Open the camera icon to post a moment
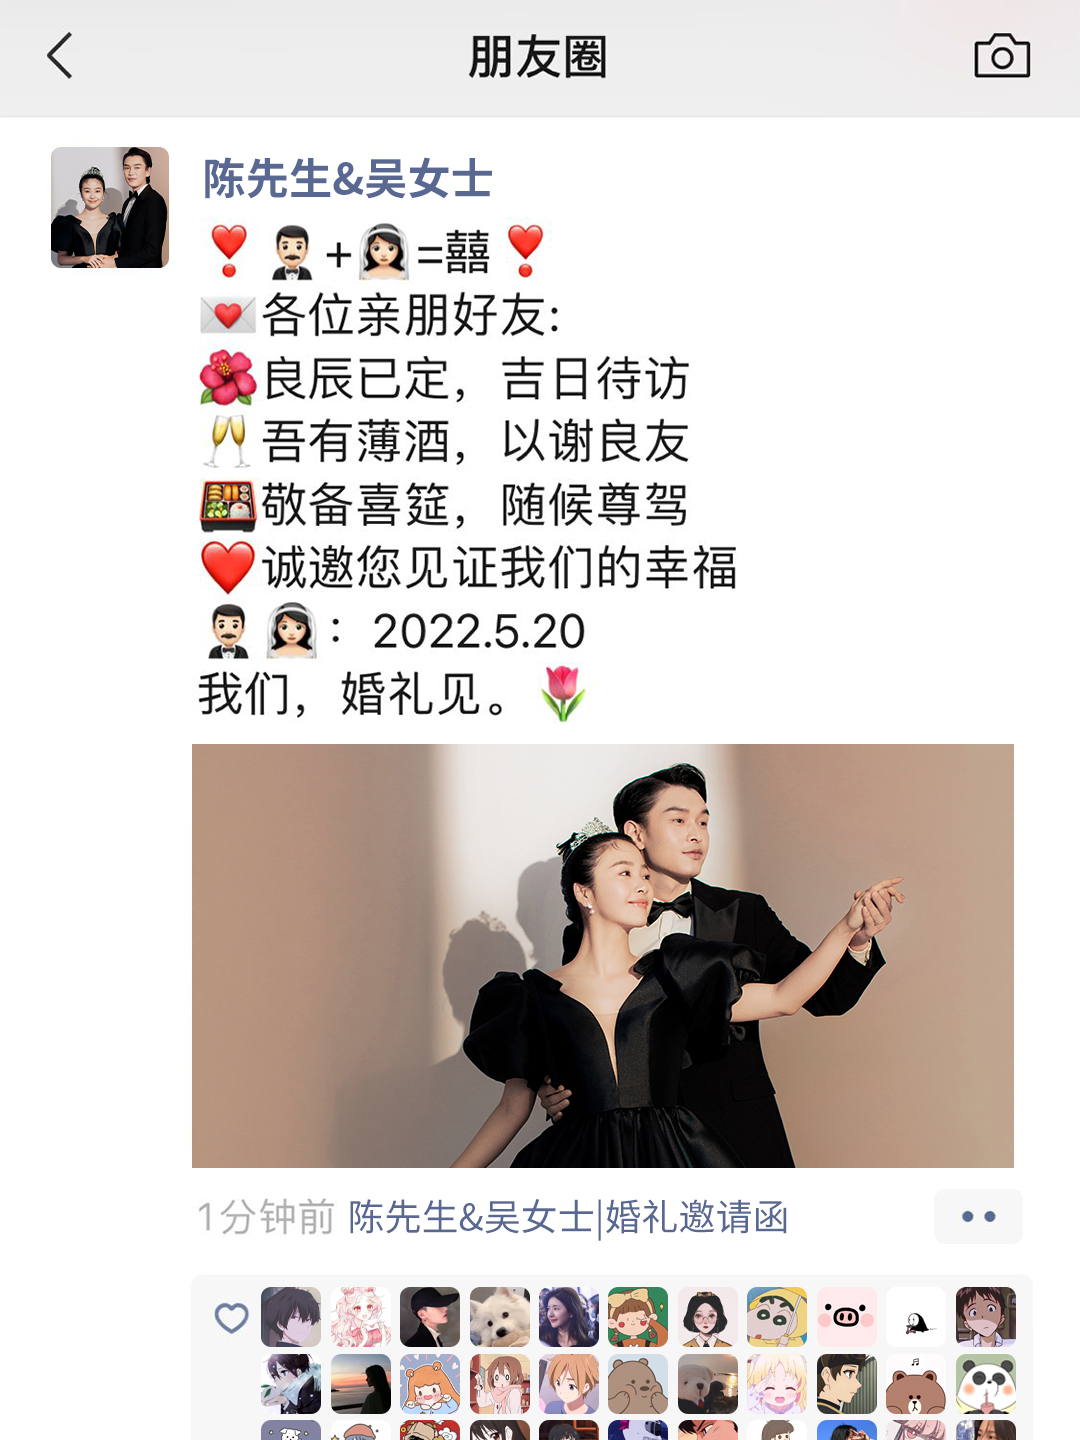1080x1440 pixels. (1002, 56)
